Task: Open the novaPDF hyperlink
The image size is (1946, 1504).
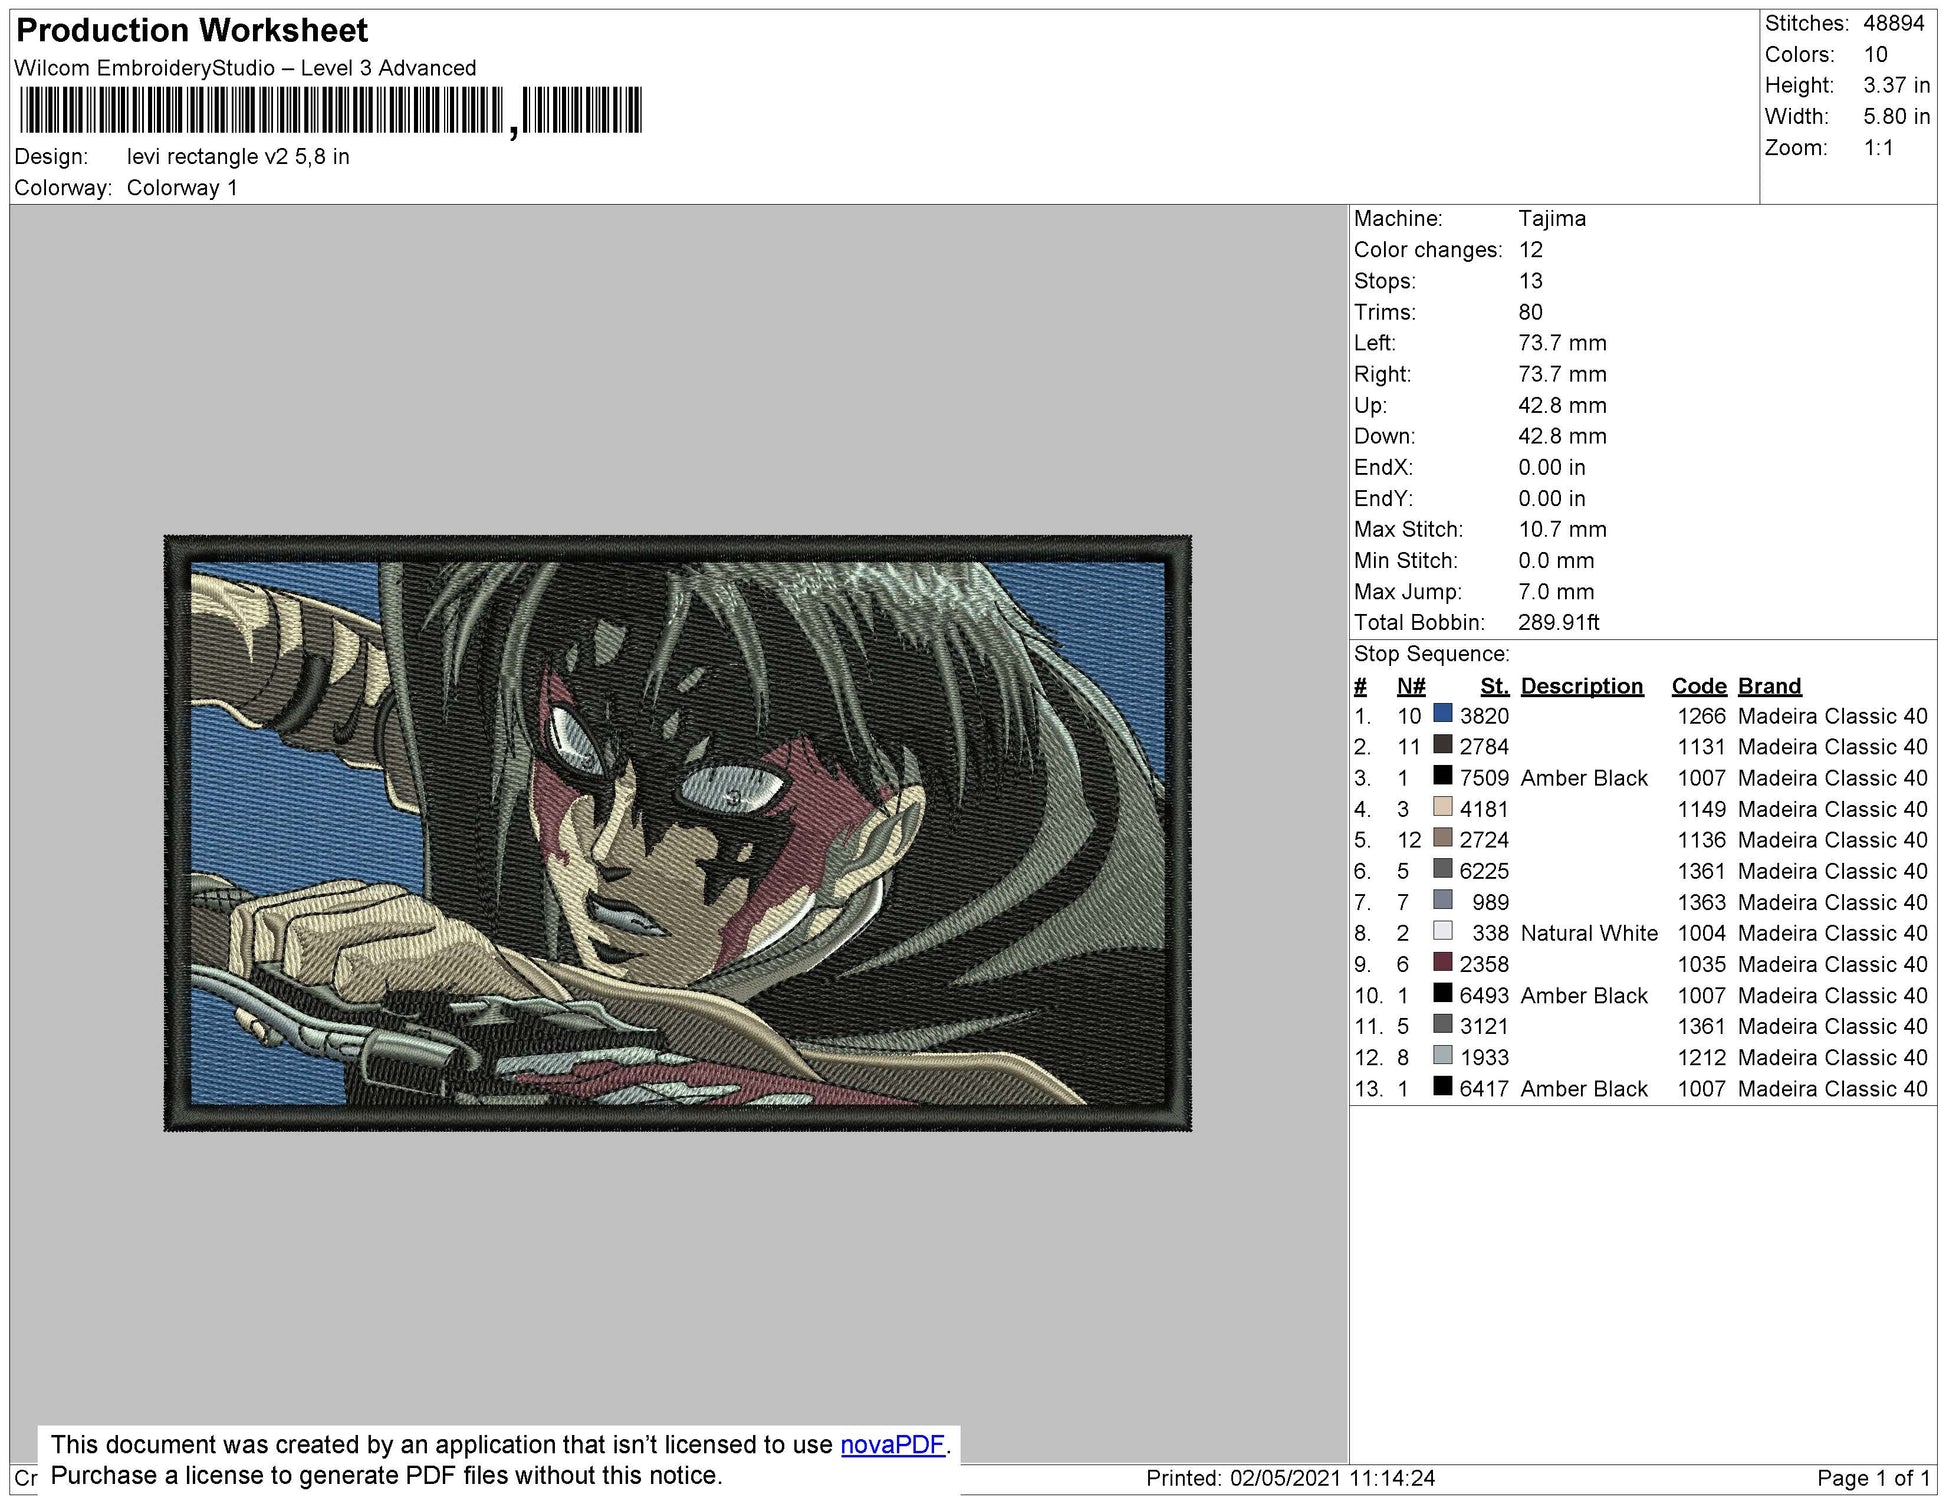Action: [x=892, y=1445]
